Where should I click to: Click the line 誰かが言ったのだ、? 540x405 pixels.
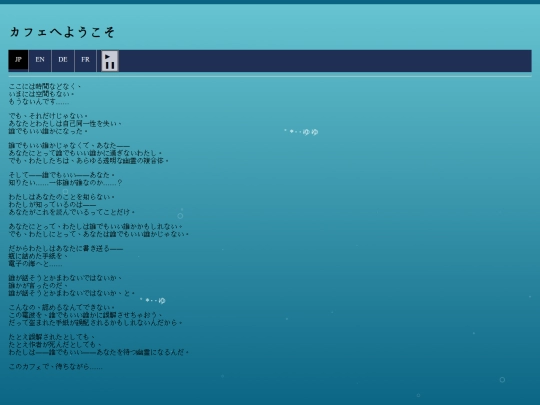point(38,285)
